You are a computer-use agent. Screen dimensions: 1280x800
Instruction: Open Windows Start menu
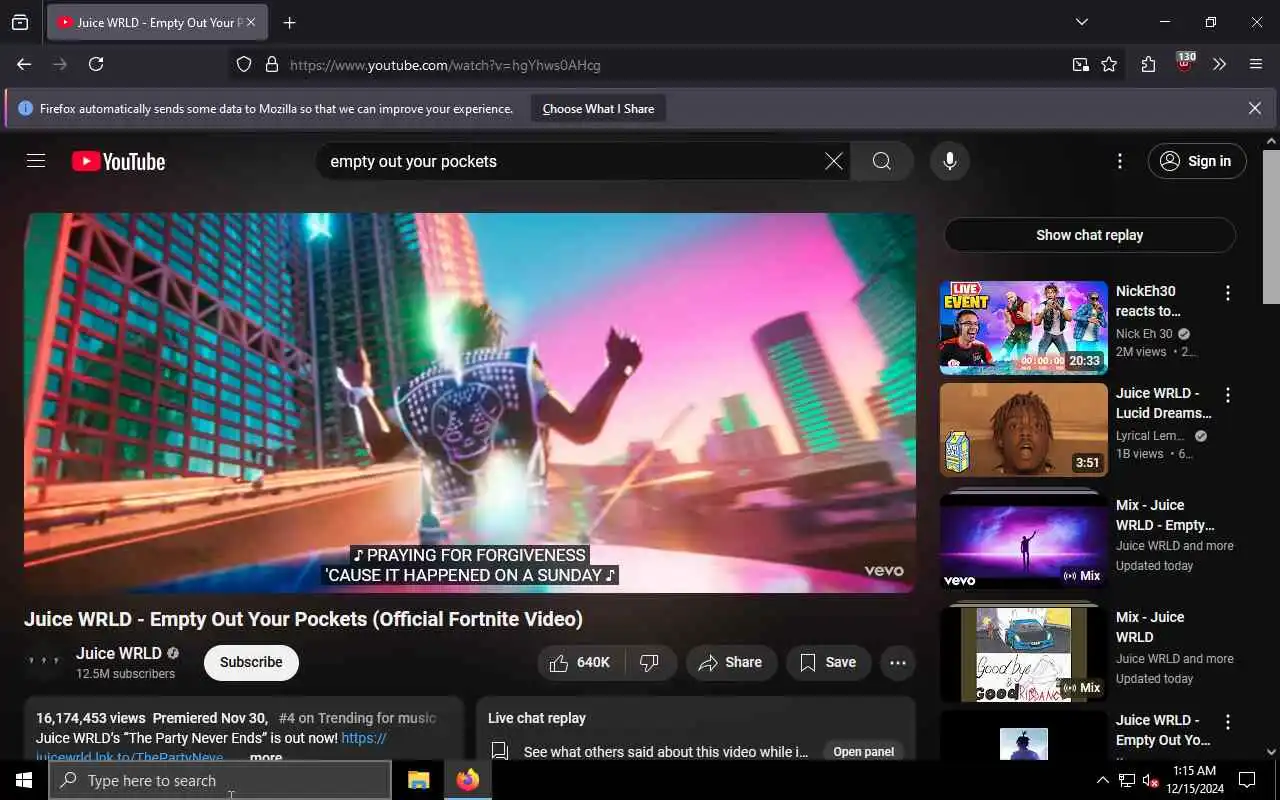coord(24,780)
